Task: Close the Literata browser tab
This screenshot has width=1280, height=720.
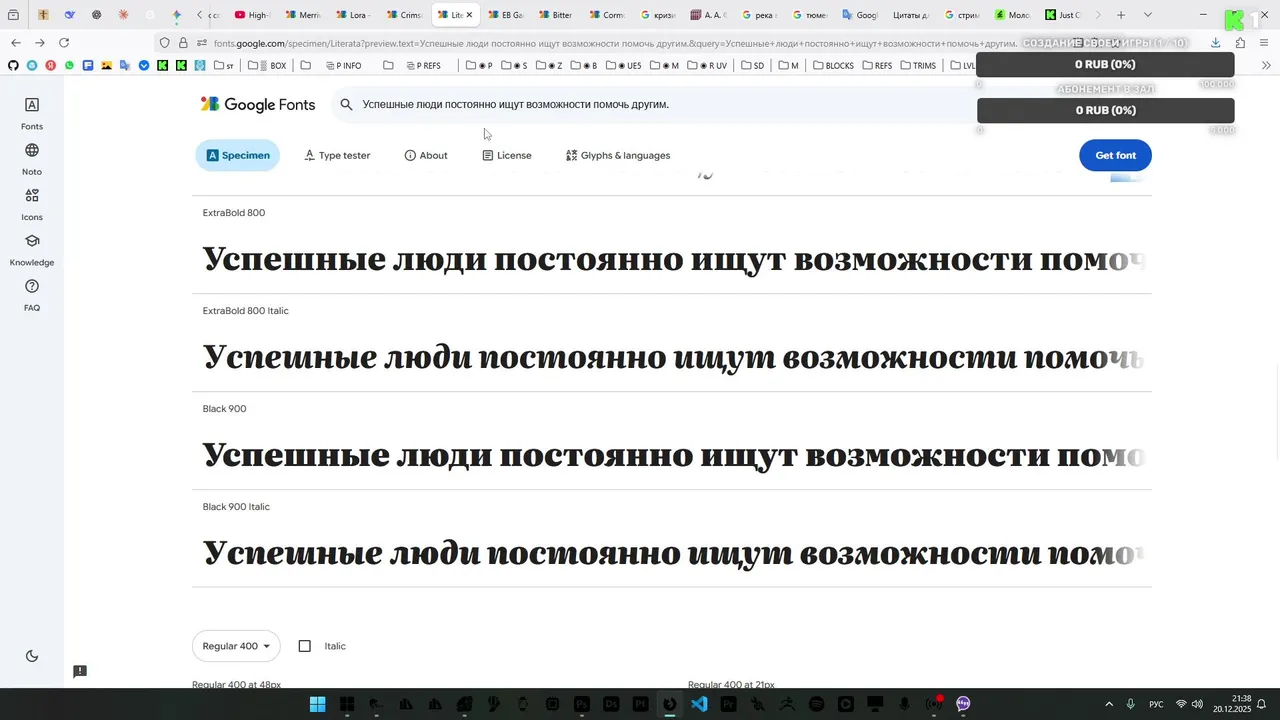Action: (x=469, y=15)
